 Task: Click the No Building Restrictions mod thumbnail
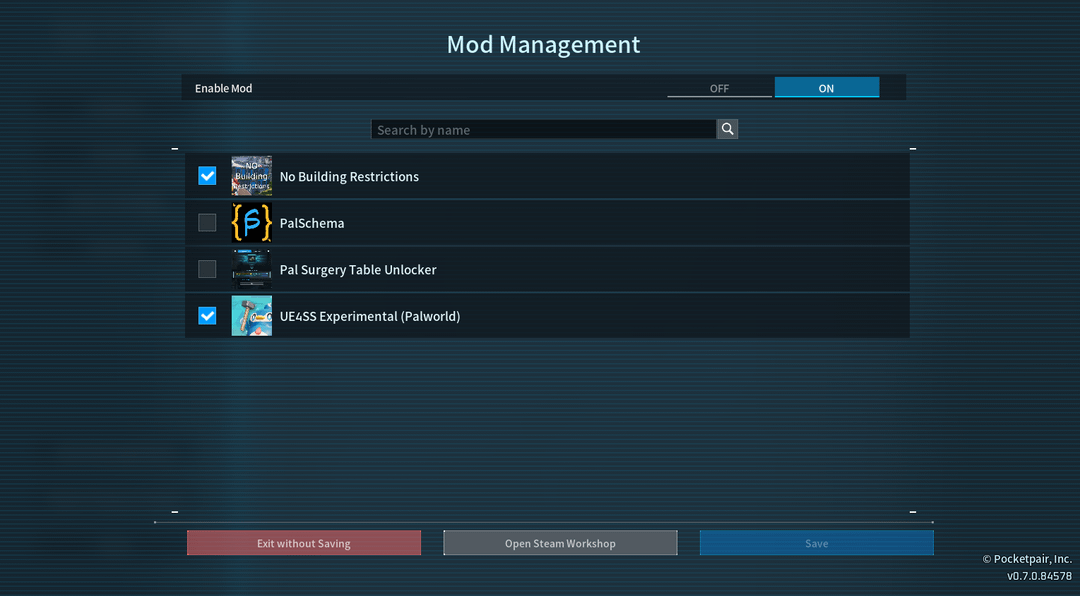(x=251, y=176)
